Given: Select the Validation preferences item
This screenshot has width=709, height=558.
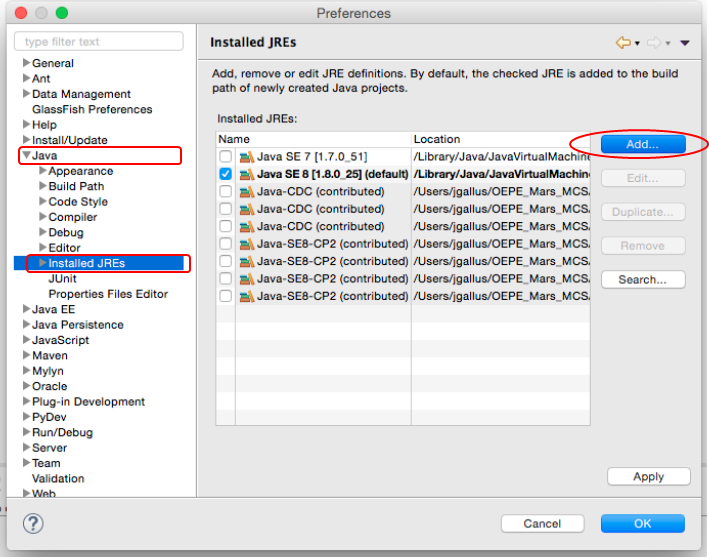Looking at the screenshot, I should coord(58,478).
